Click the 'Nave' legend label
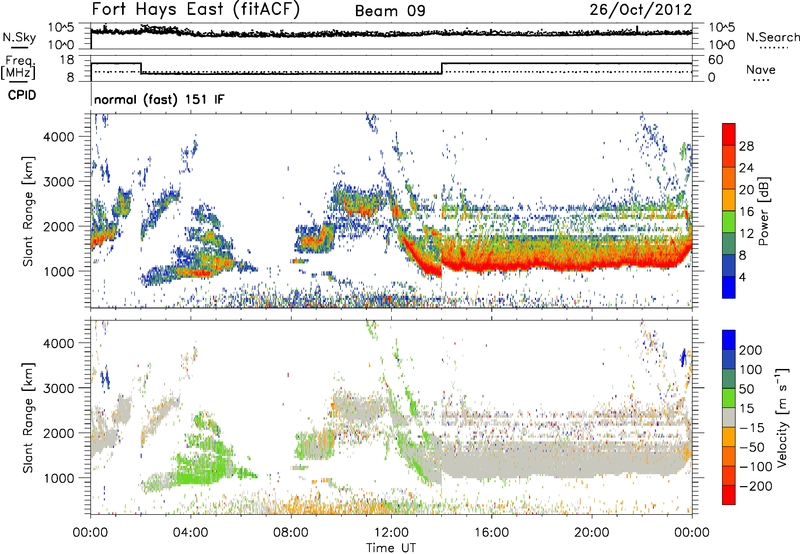Image resolution: width=800 pixels, height=554 pixels. (x=761, y=69)
